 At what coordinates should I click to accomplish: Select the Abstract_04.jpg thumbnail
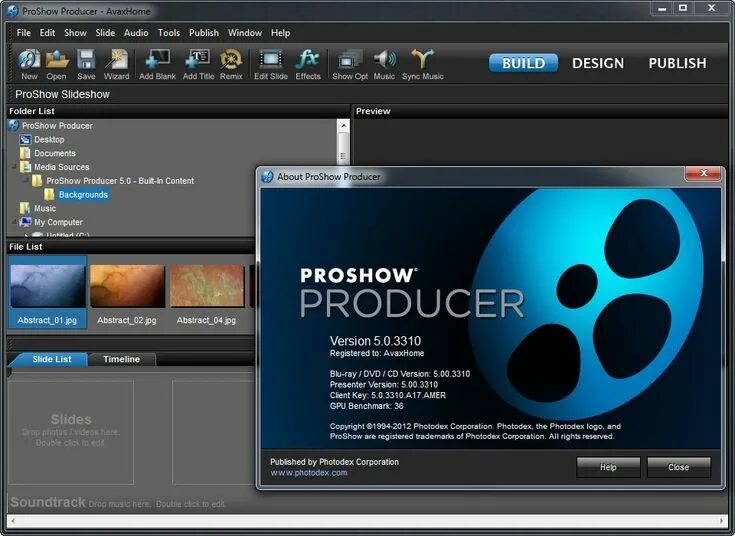207,292
